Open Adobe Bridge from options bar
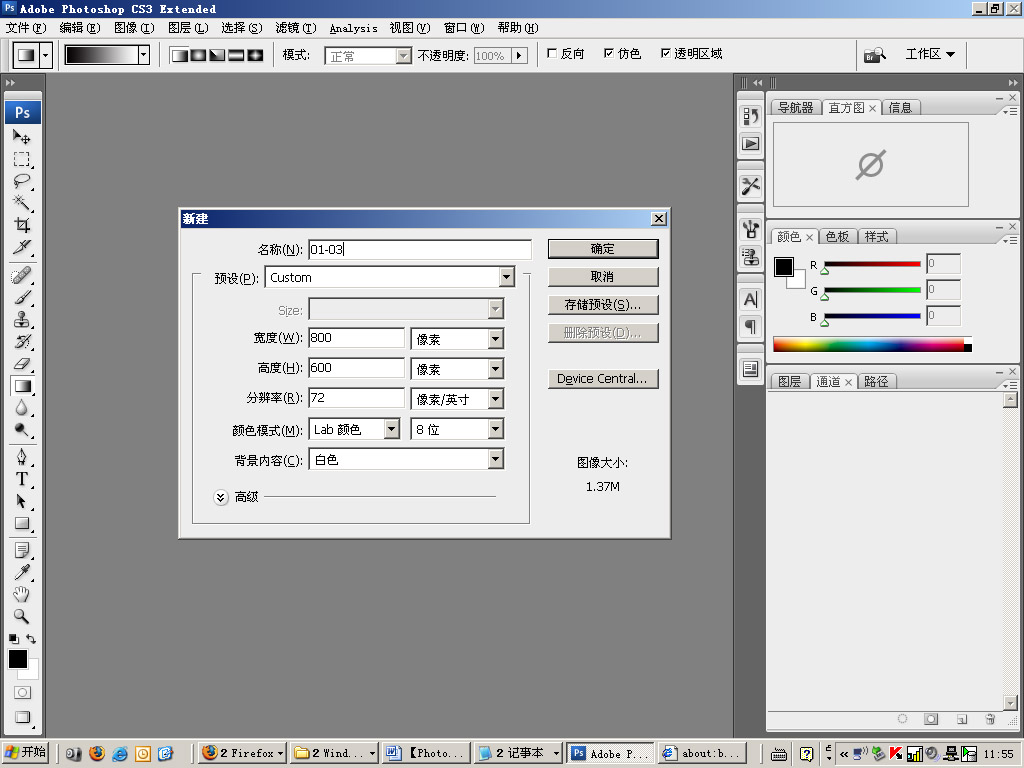Viewport: 1024px width, 768px height. click(x=874, y=55)
